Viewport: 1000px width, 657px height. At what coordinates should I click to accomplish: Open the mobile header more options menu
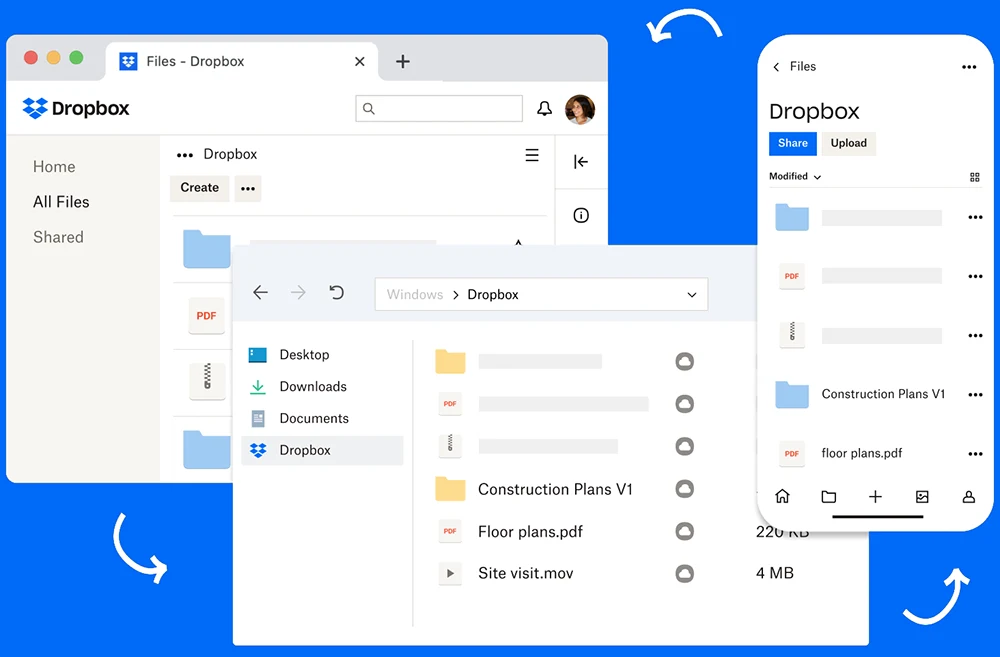pos(969,67)
